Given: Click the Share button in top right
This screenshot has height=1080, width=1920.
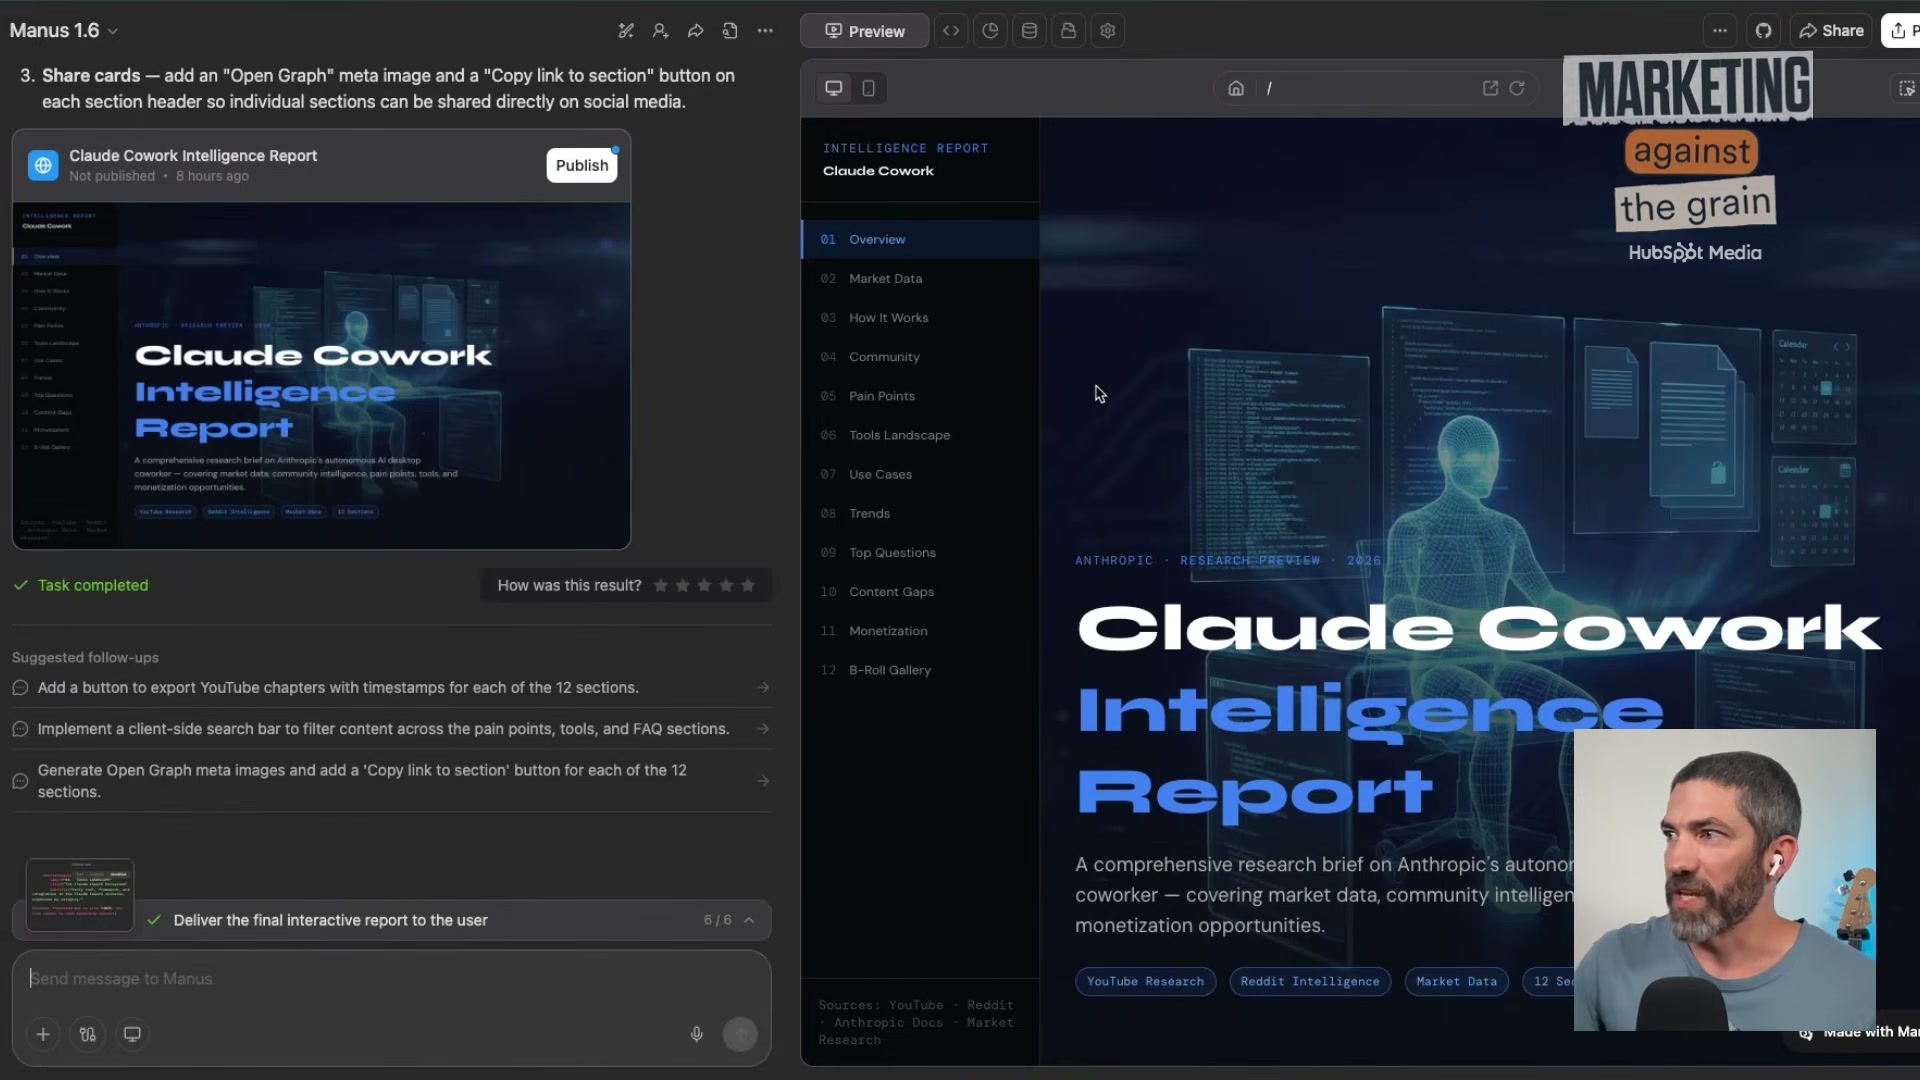Looking at the screenshot, I should coord(1832,31).
